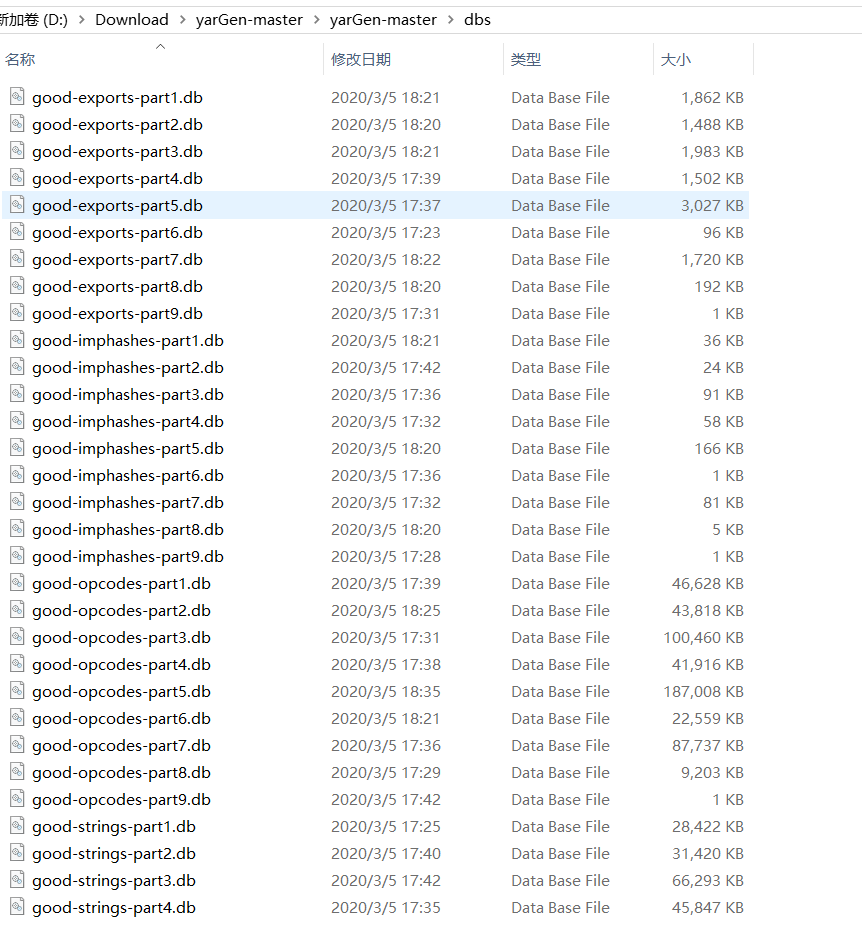The width and height of the screenshot is (862, 930).
Task: Select the file name good-opcodes-part6.db
Action: tap(122, 719)
